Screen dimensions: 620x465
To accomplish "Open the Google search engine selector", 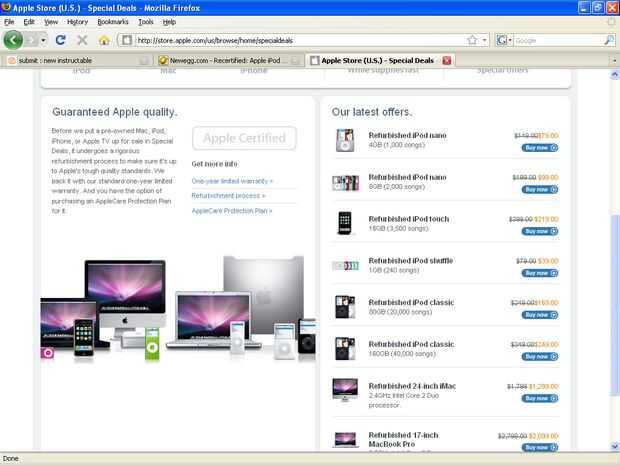I will 504,40.
